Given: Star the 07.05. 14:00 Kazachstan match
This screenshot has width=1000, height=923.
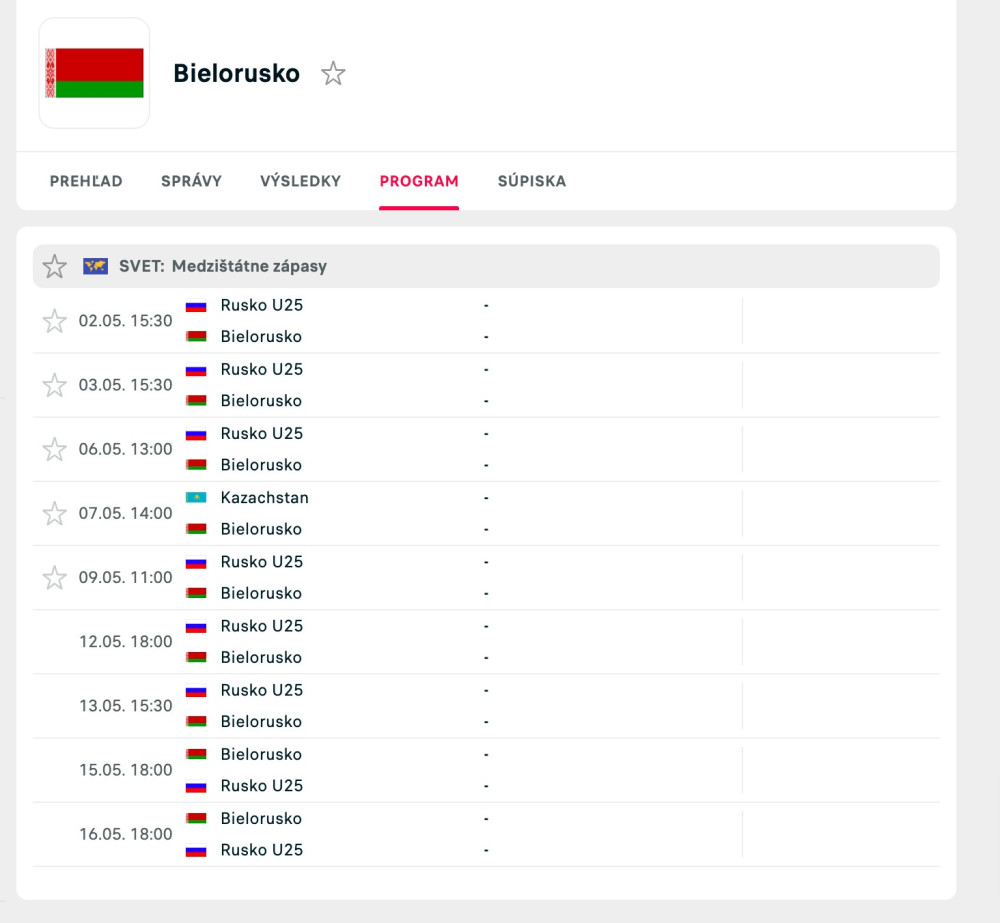Looking at the screenshot, I should tap(55, 513).
